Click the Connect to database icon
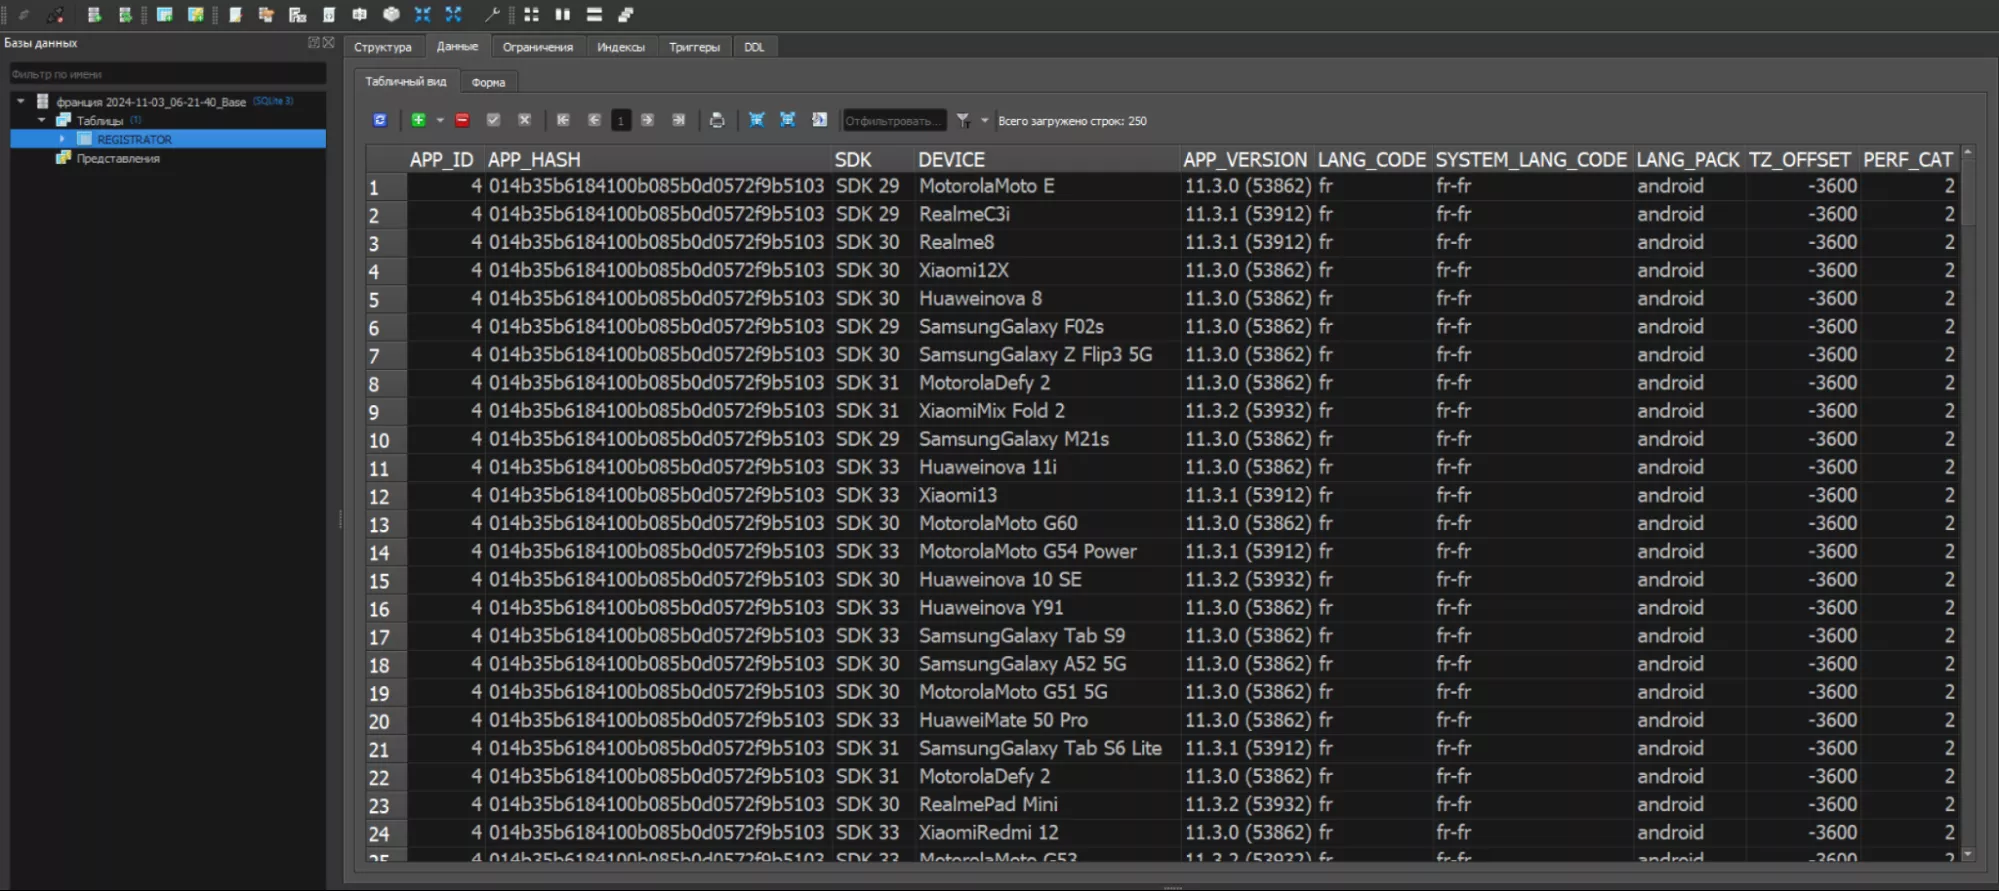The image size is (1999, 891). tap(24, 15)
